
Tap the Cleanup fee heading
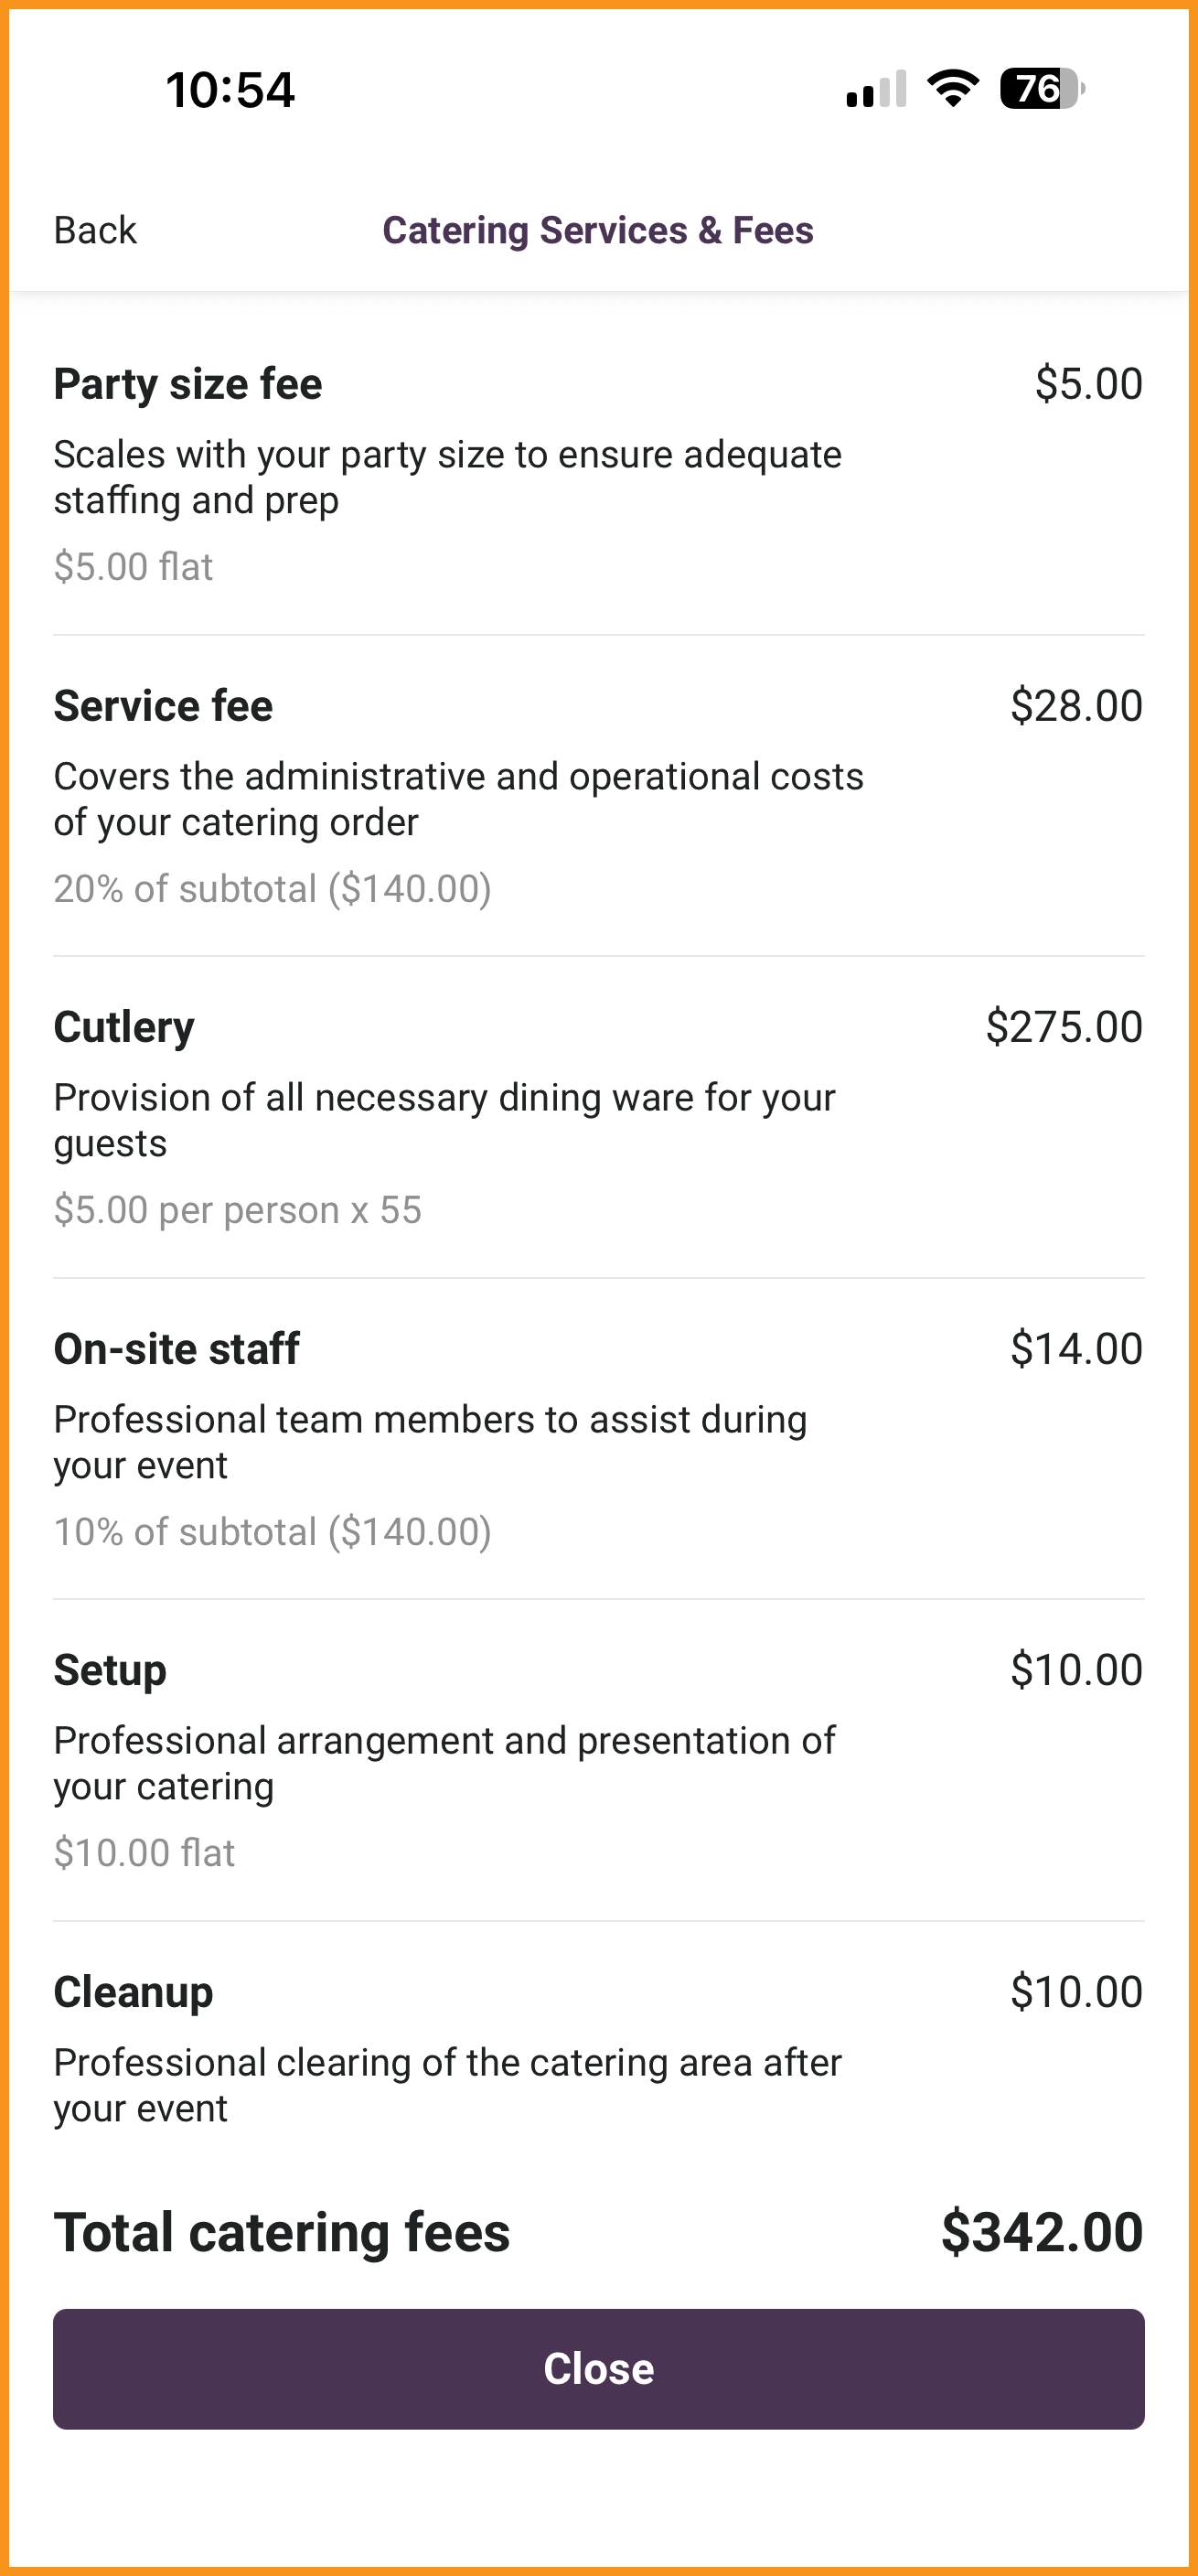[133, 1992]
